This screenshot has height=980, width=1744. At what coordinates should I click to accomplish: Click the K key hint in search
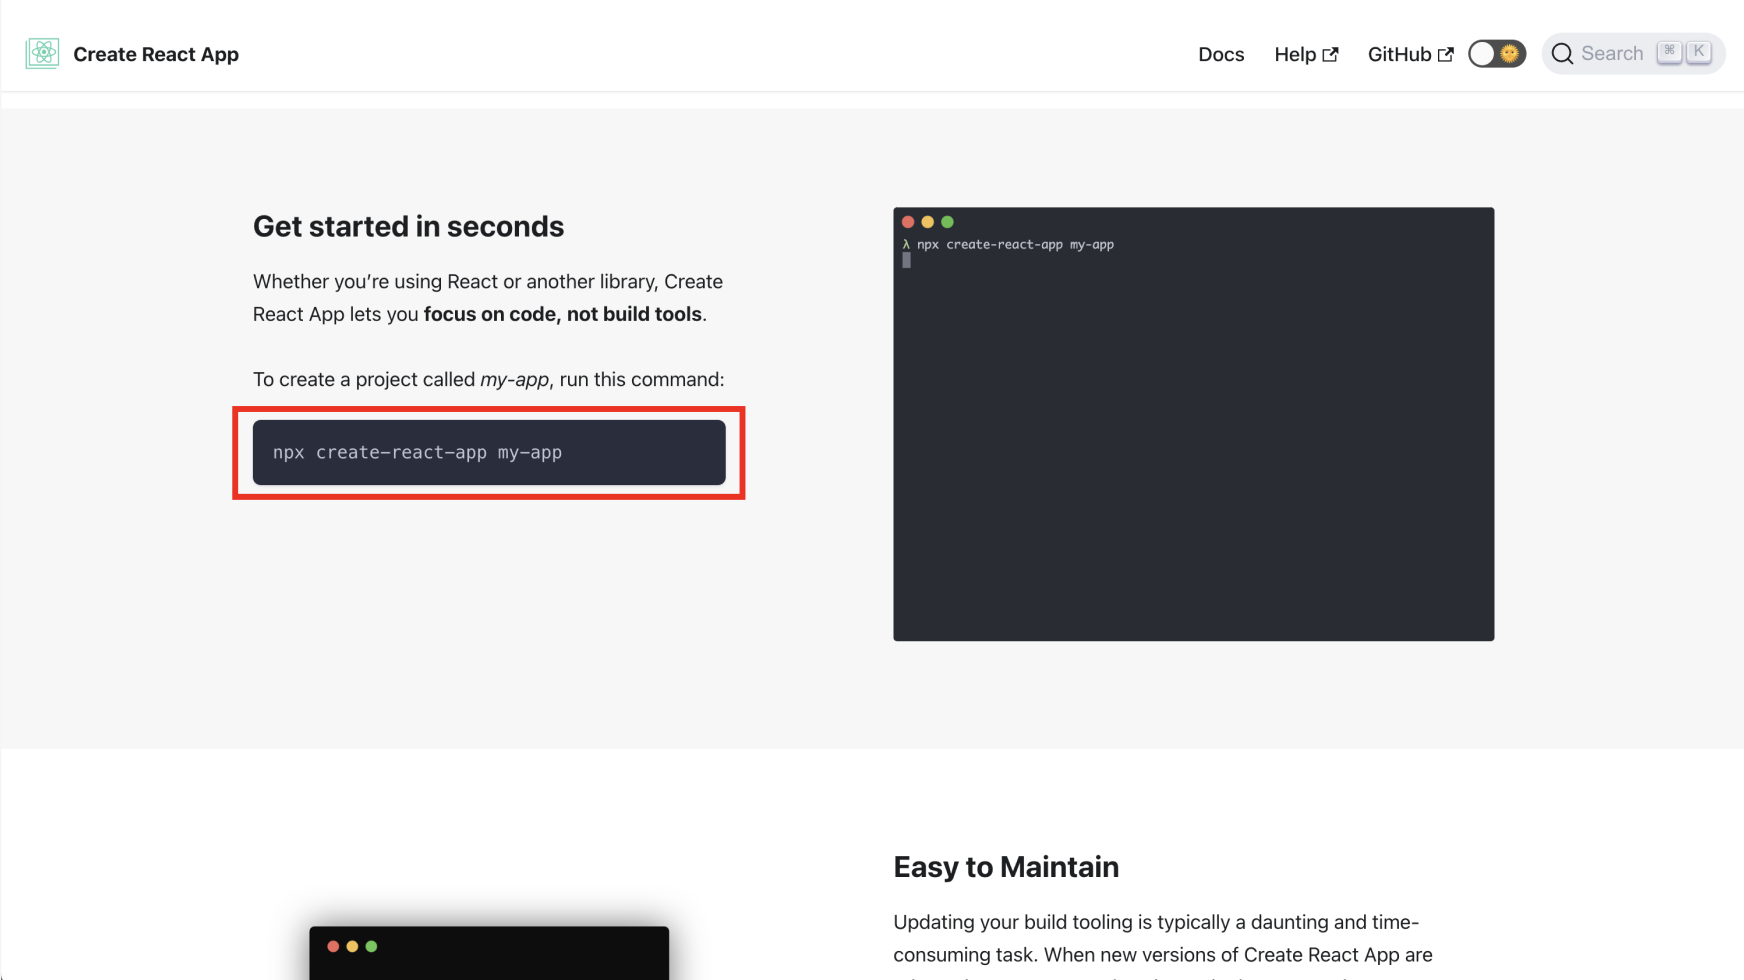[x=1699, y=52]
